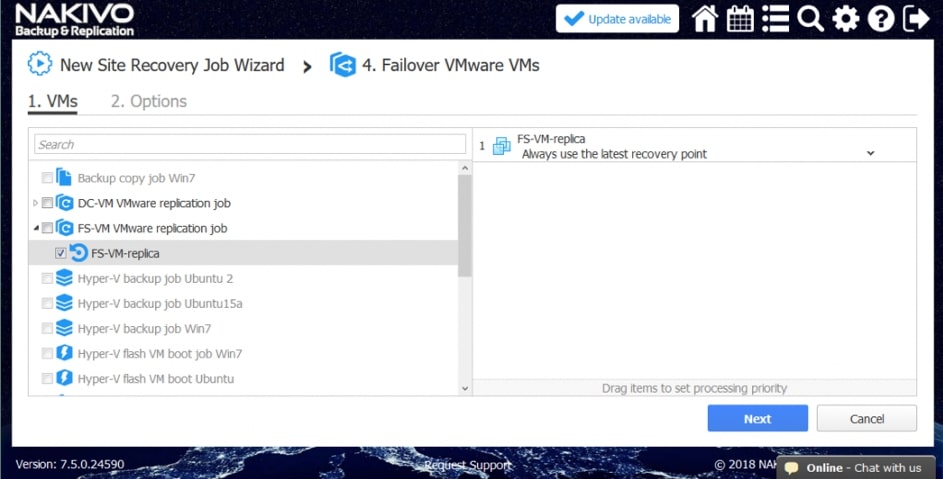Click the job tree scrollbar thumb
This screenshot has height=479, width=943.
click(464, 226)
